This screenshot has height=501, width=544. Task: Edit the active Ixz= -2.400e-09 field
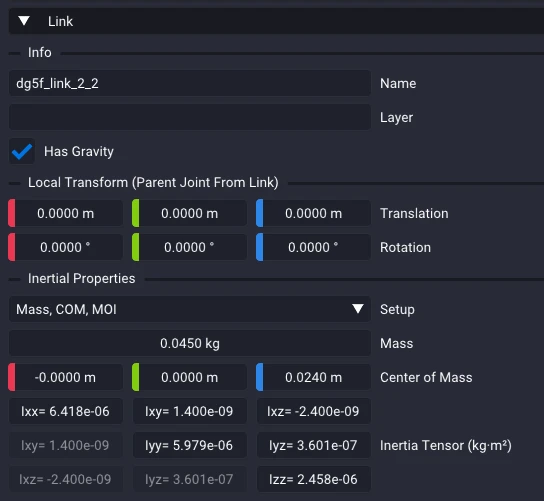click(314, 411)
